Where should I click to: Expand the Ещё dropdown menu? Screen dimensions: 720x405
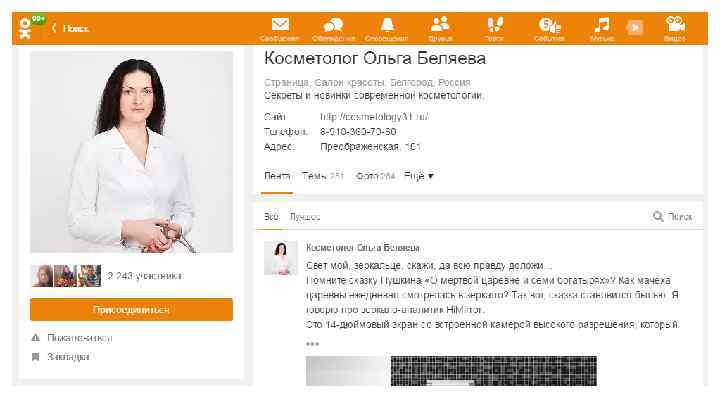tap(419, 176)
